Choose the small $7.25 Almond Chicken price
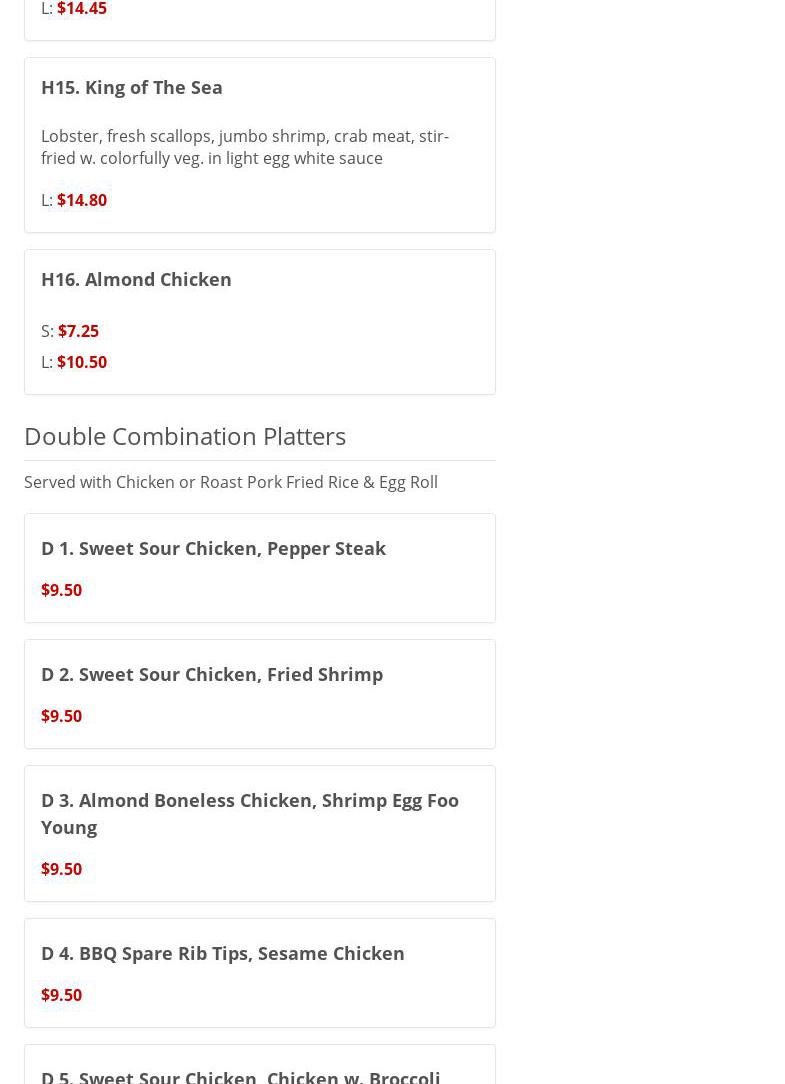 pyautogui.click(x=78, y=331)
